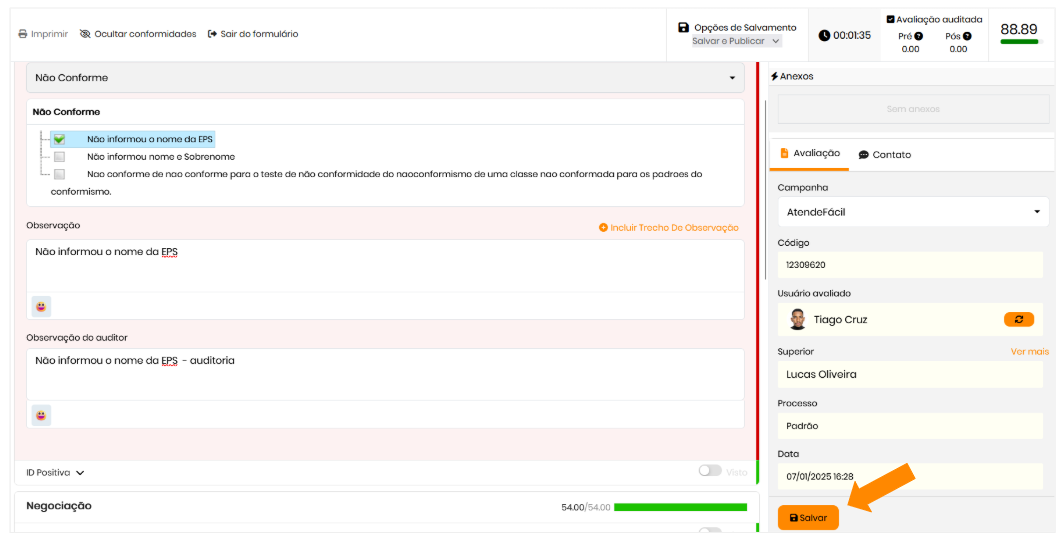The width and height of the screenshot is (1061, 544).
Task: Uncheck 'Não informou o nome da EPS'
Action: click(60, 139)
